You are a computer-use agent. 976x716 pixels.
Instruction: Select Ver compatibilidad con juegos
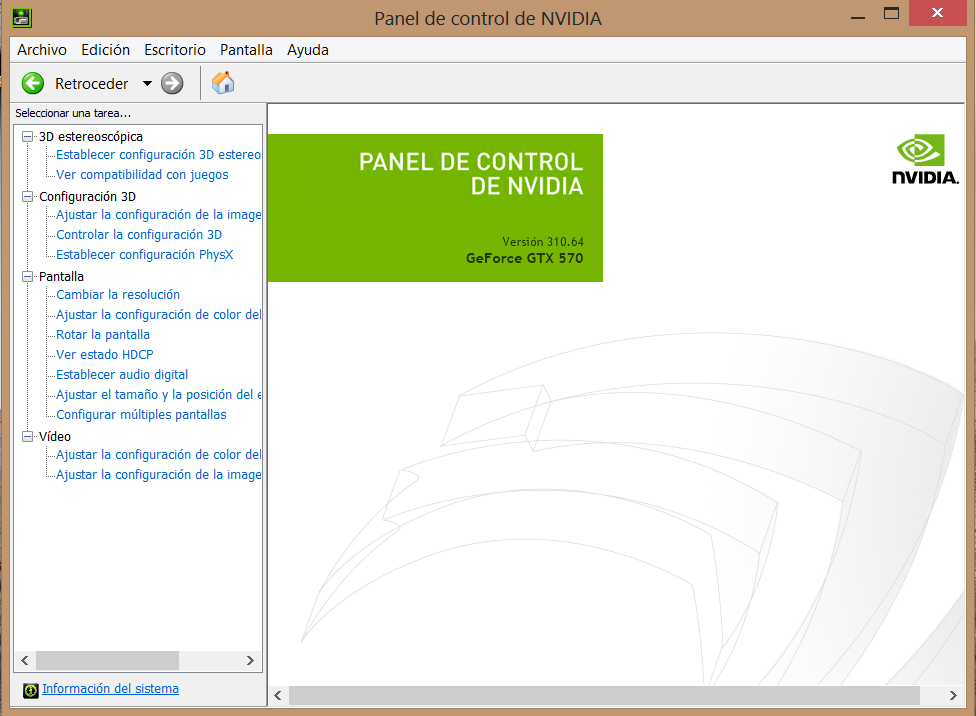[142, 174]
